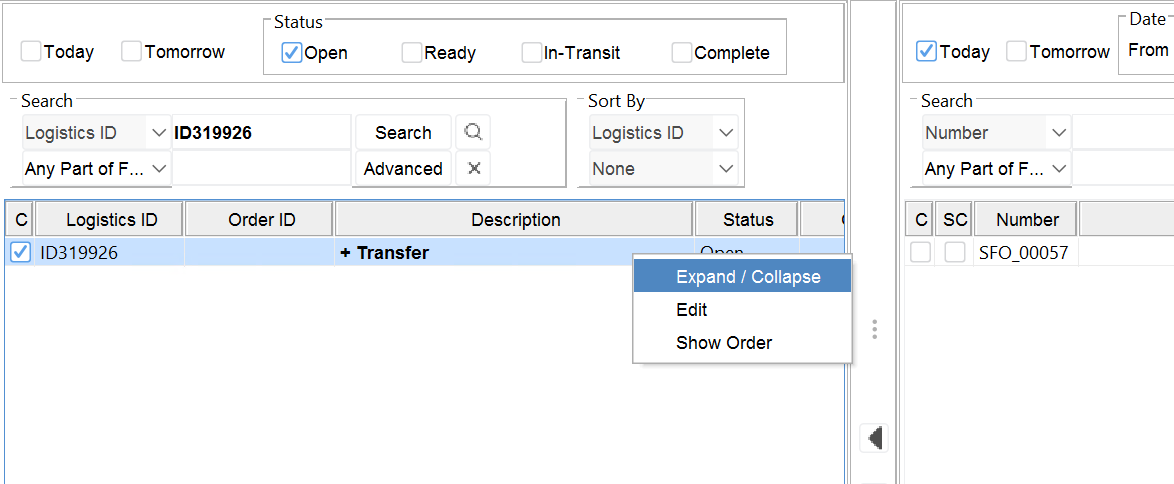The image size is (1174, 484).
Task: Uncheck the ID319926 row checkbox
Action: 20,253
